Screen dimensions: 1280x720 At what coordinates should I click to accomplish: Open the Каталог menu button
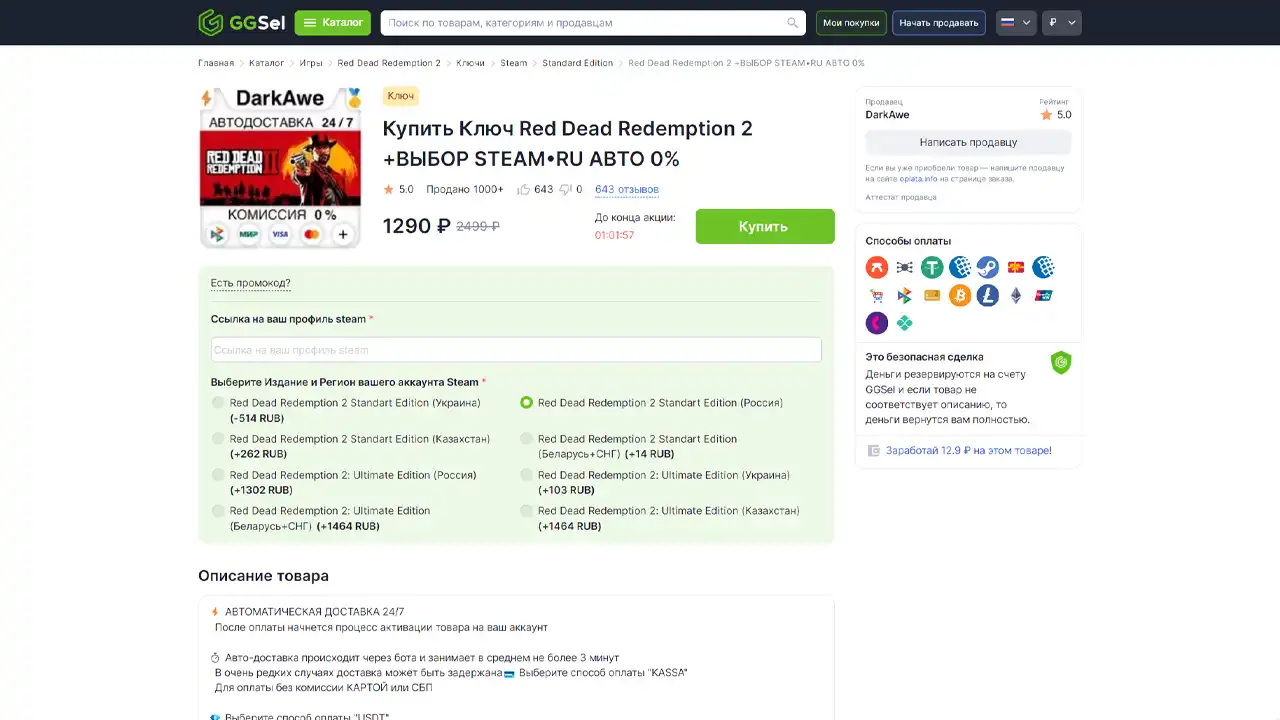tap(333, 23)
